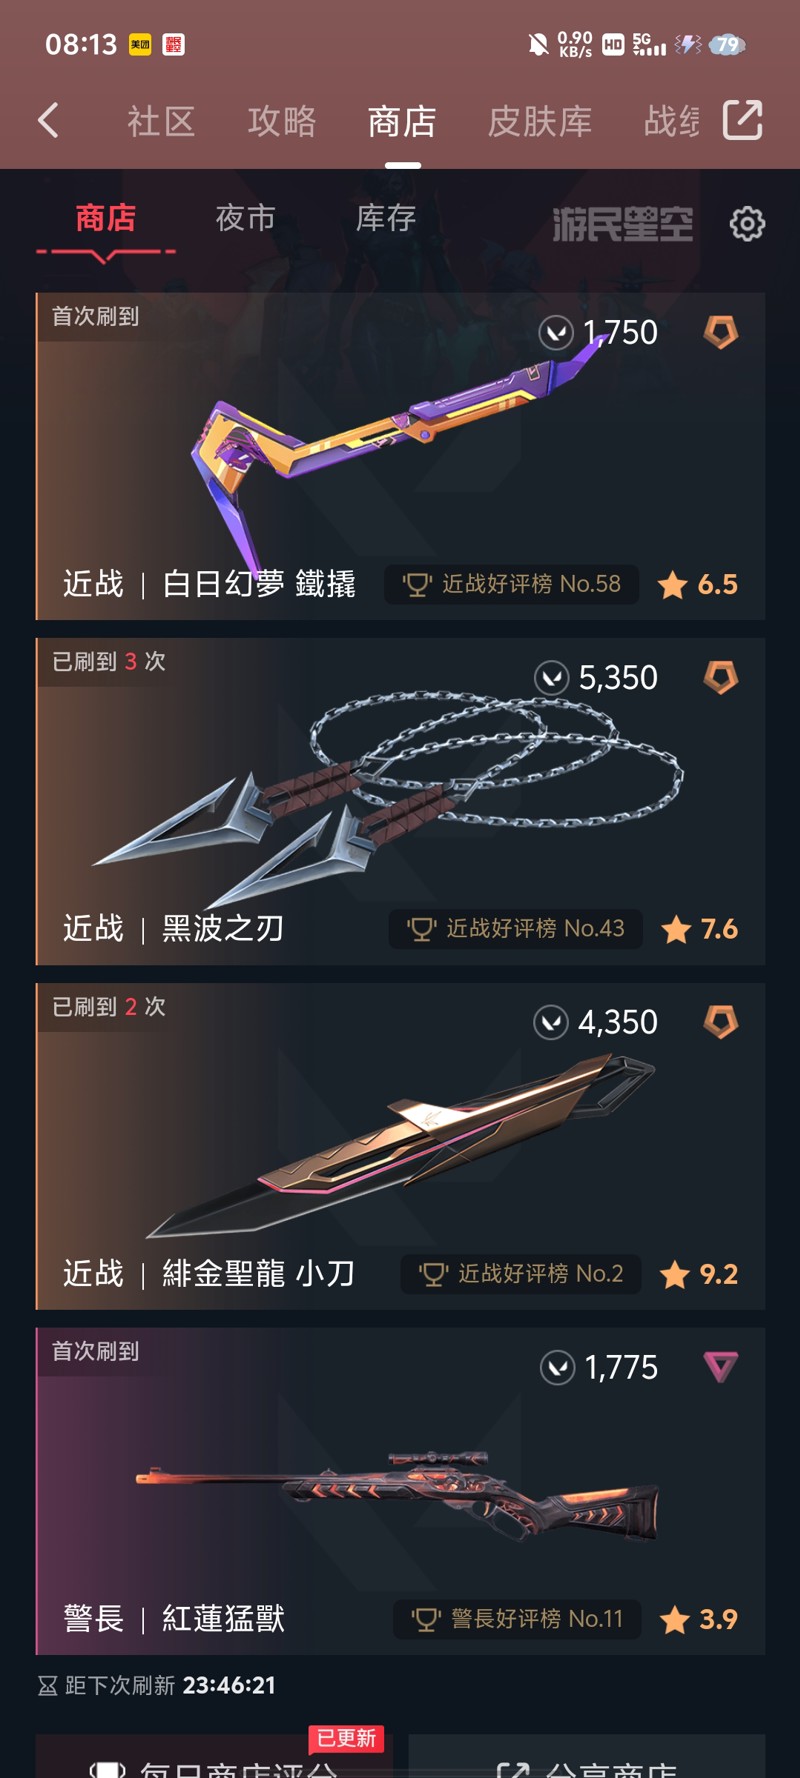Tap the back arrow icon

tap(48, 120)
